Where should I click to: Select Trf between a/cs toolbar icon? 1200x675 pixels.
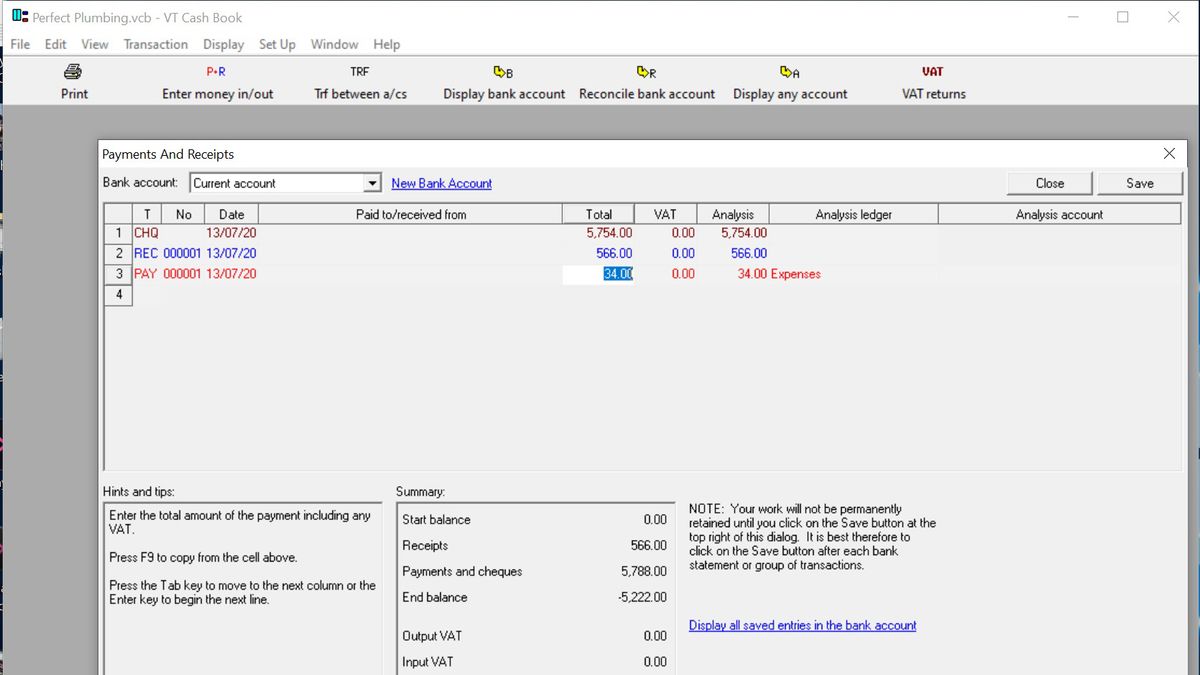tap(360, 82)
